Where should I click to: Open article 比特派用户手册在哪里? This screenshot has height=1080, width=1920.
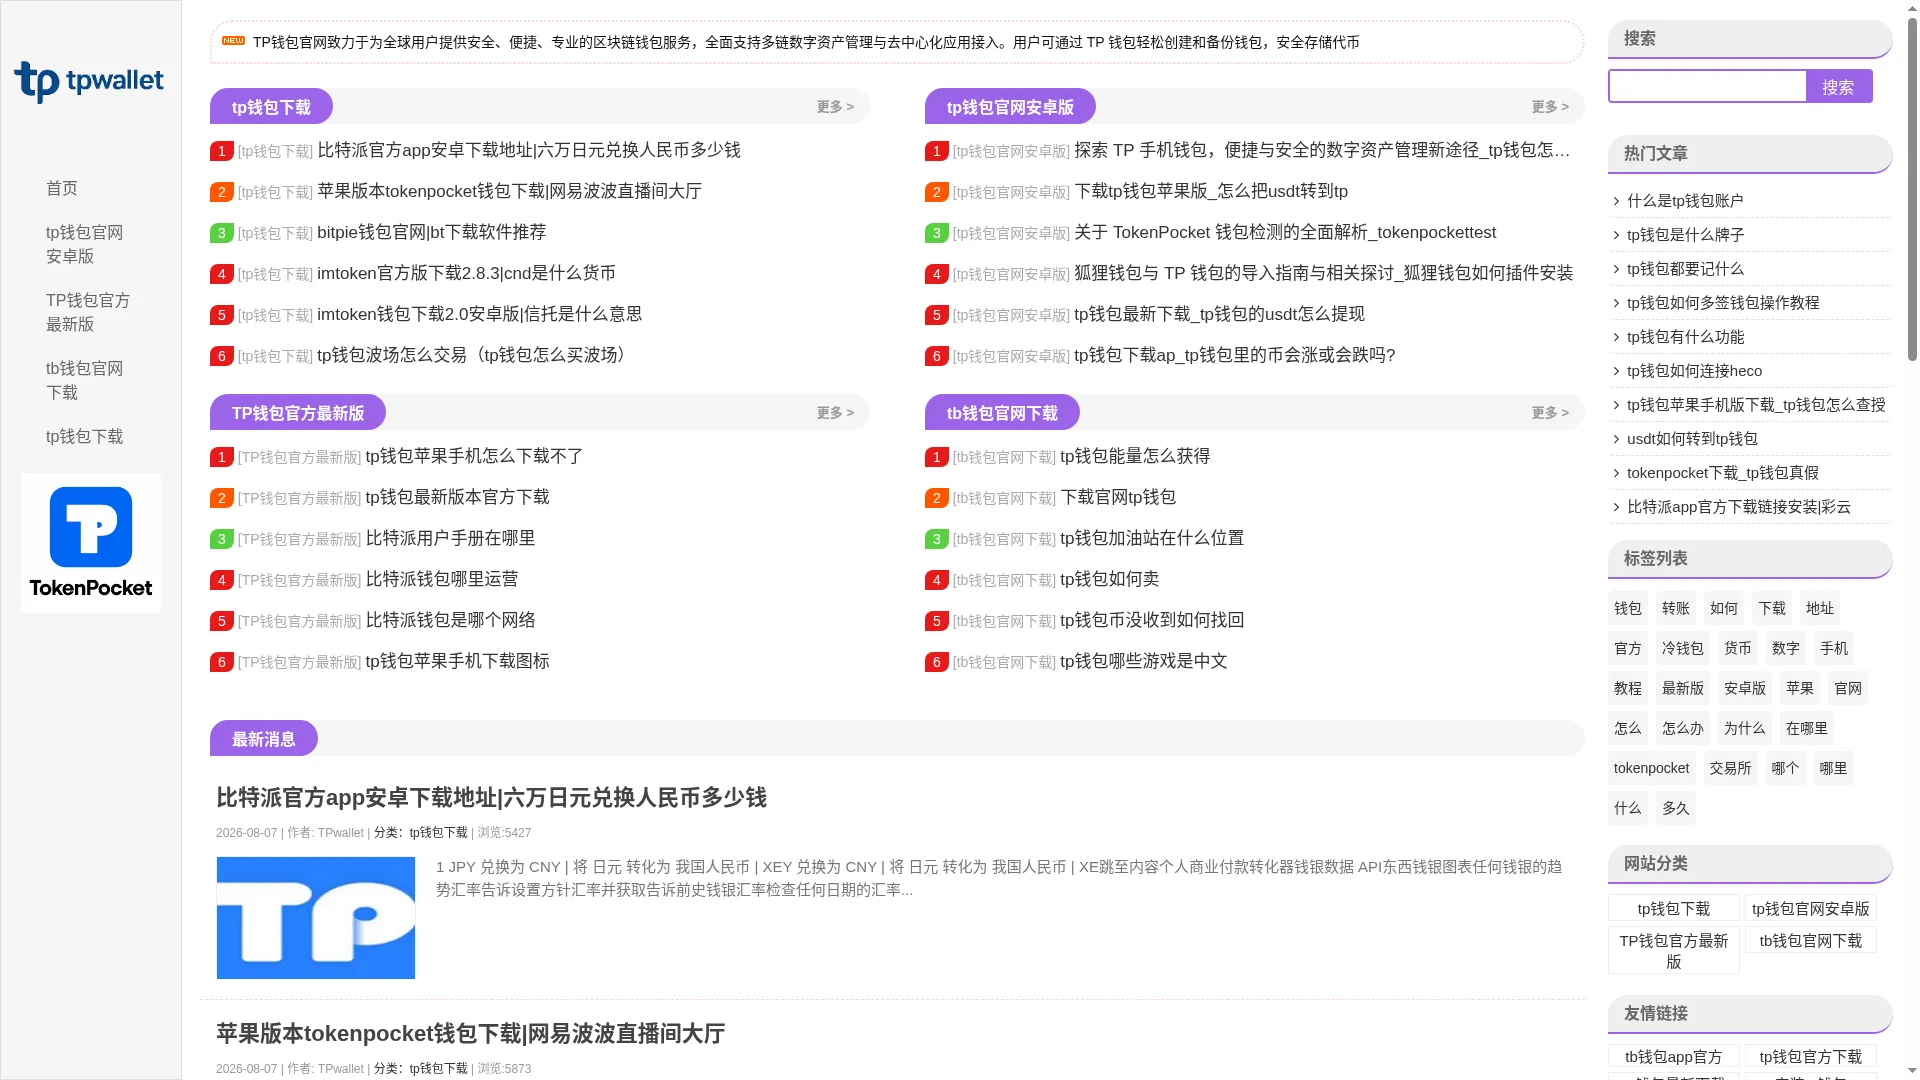(x=450, y=538)
